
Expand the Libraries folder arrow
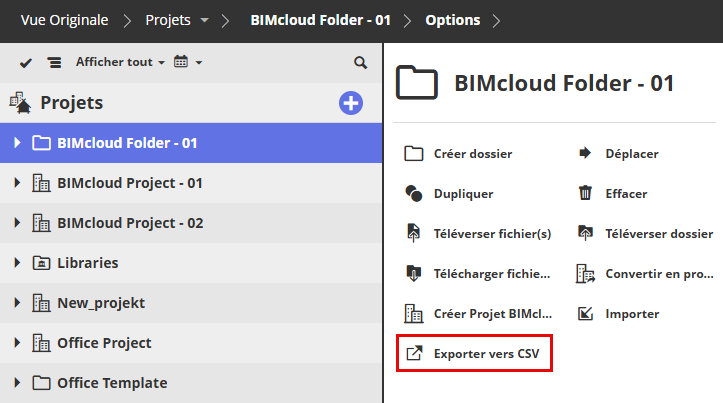click(x=17, y=263)
